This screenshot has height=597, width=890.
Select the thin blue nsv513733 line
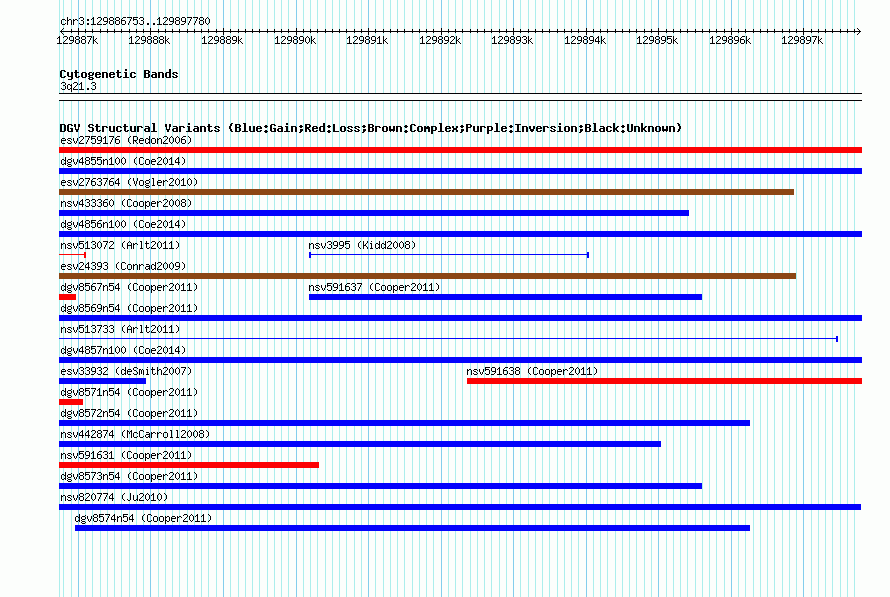point(448,339)
